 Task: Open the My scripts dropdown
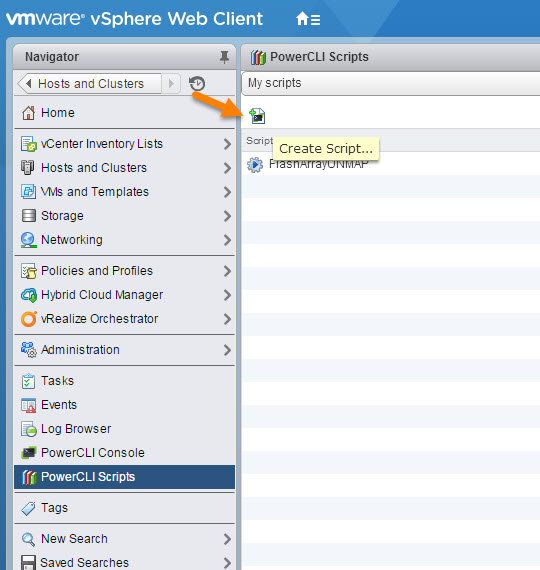pyautogui.click(x=391, y=83)
